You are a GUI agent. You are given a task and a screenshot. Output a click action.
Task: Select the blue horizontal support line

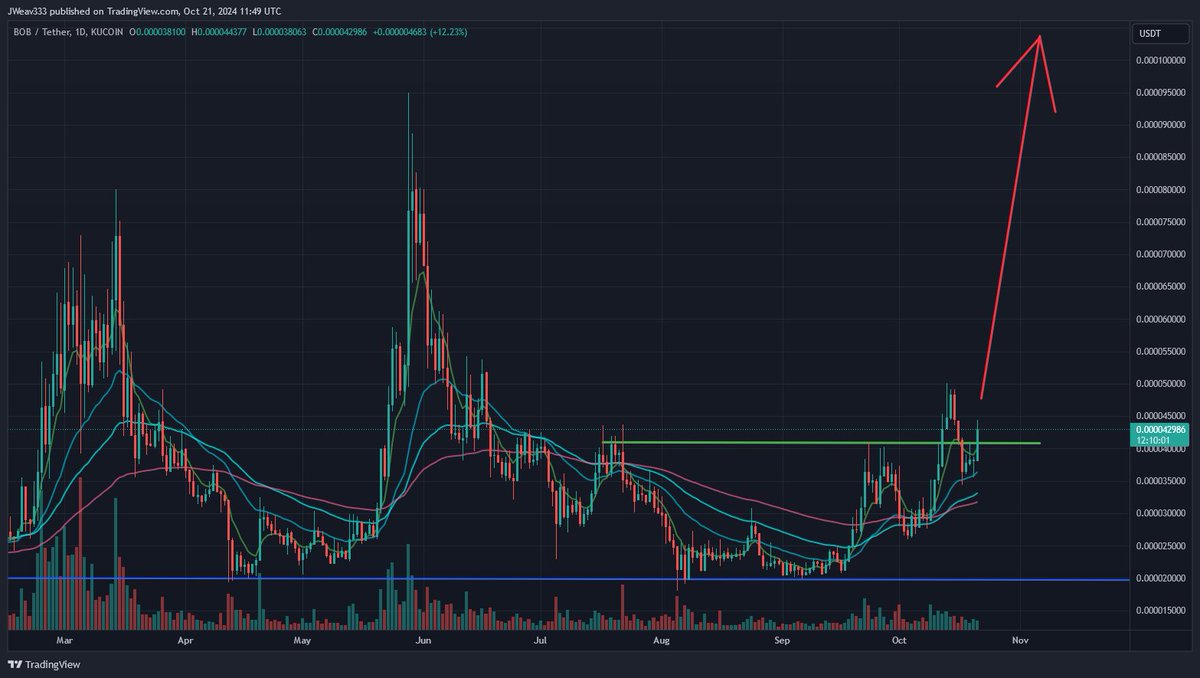pos(568,579)
